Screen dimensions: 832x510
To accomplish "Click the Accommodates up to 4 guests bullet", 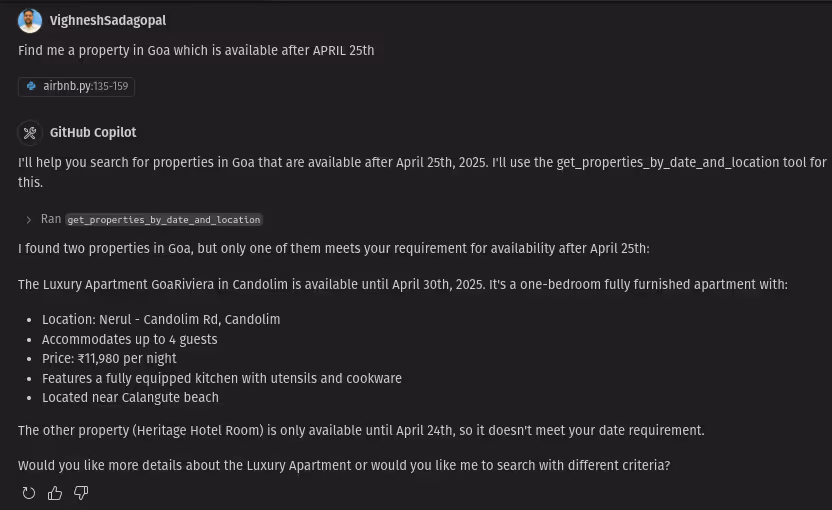I will coord(129,339).
